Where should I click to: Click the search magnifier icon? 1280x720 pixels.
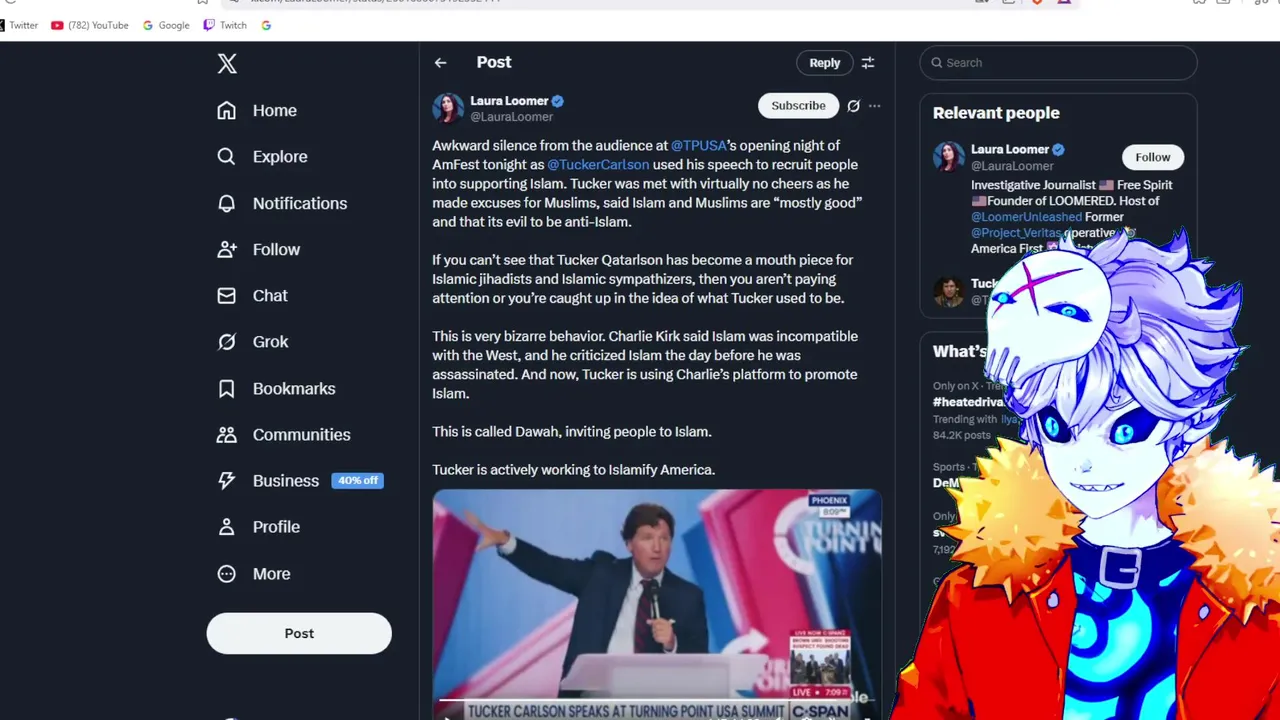tap(937, 62)
